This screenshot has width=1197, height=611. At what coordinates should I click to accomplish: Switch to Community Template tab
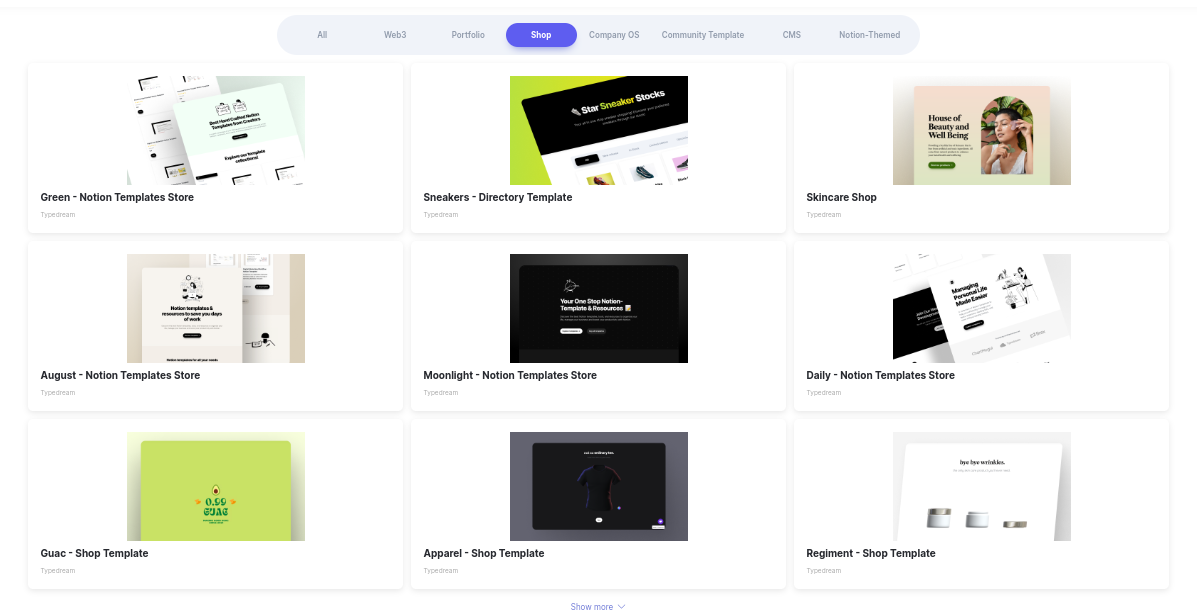[702, 35]
